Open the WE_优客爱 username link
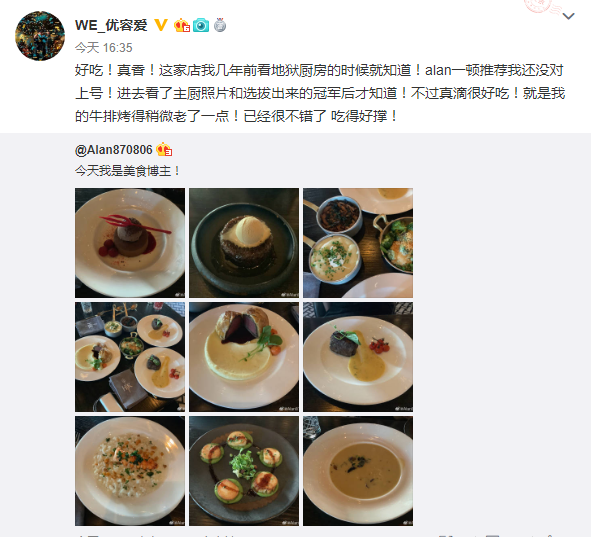This screenshot has width=591, height=537. 111,25
